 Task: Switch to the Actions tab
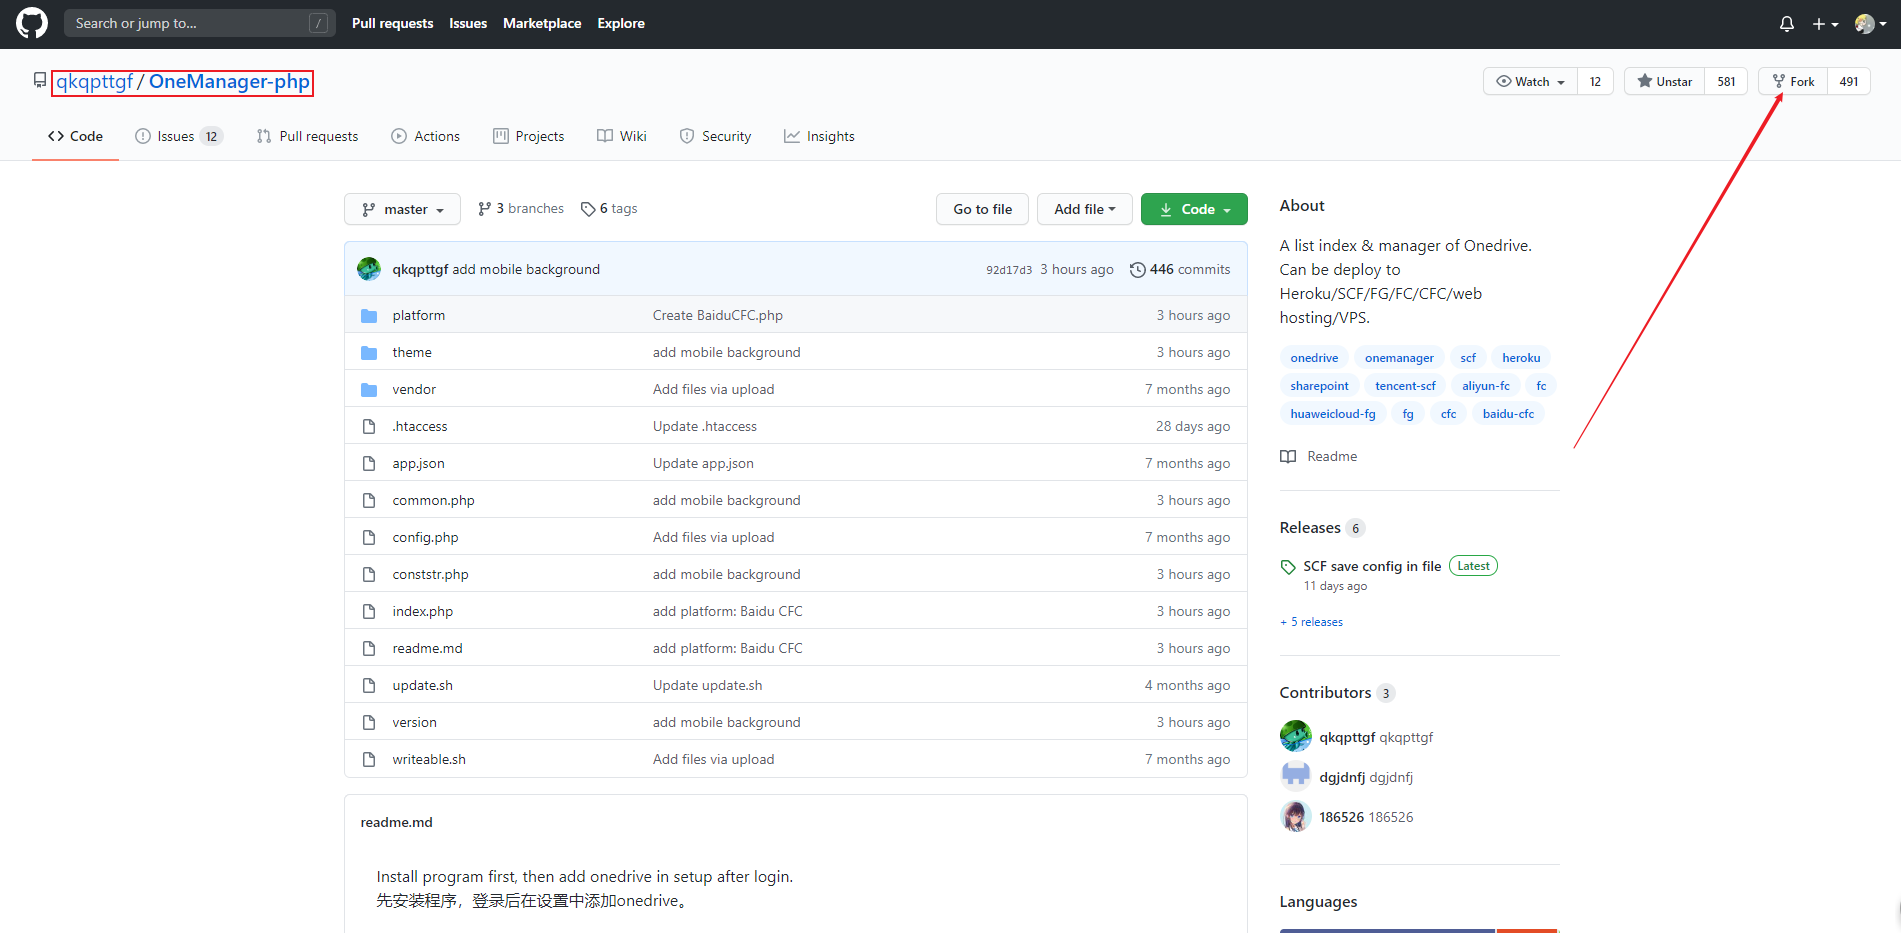tap(425, 136)
